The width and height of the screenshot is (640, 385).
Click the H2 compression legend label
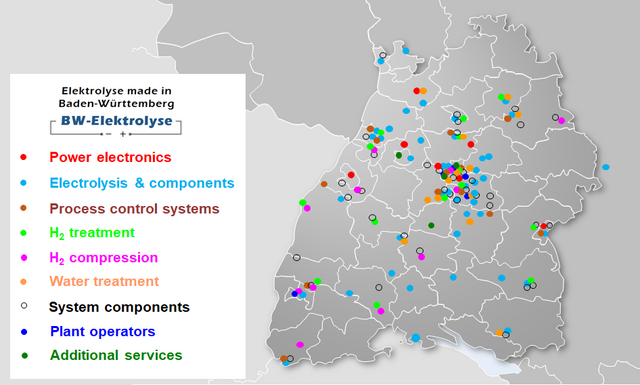point(103,258)
